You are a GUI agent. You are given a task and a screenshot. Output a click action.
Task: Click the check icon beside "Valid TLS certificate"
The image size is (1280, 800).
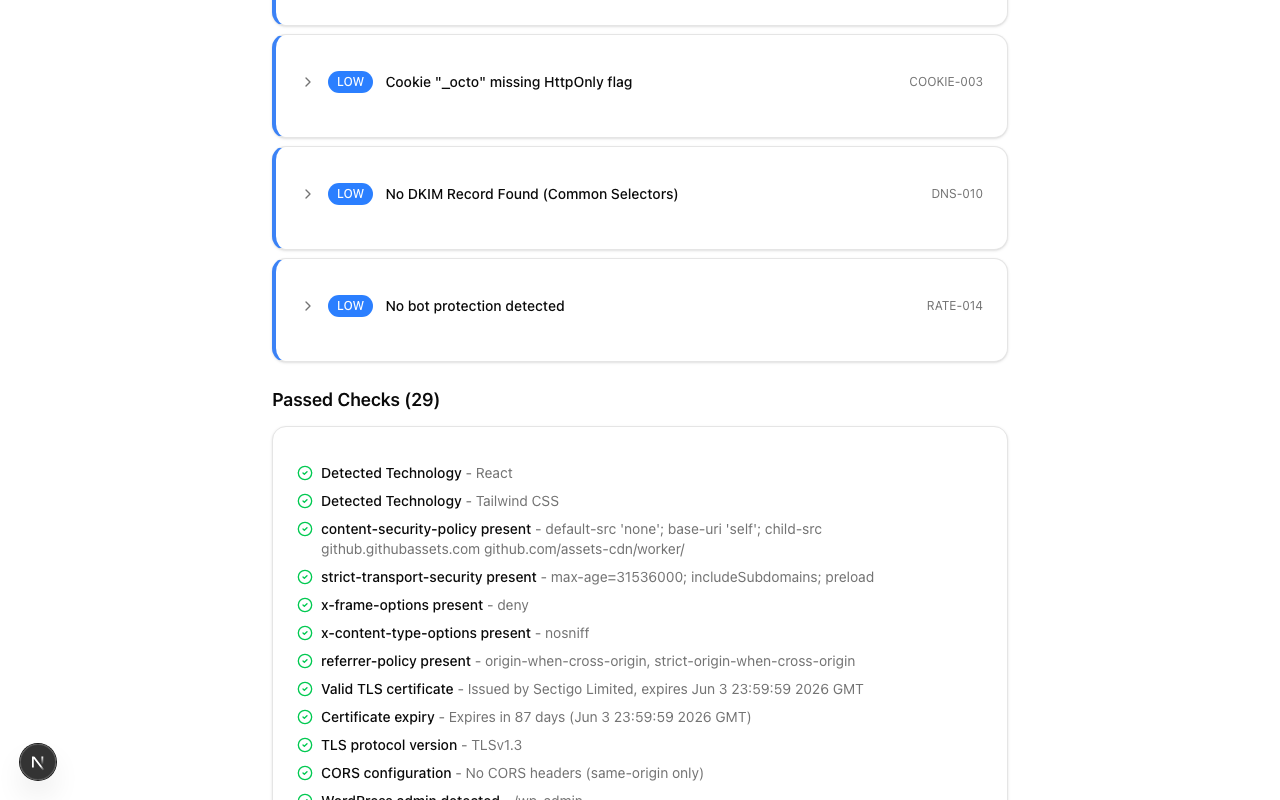coord(305,689)
